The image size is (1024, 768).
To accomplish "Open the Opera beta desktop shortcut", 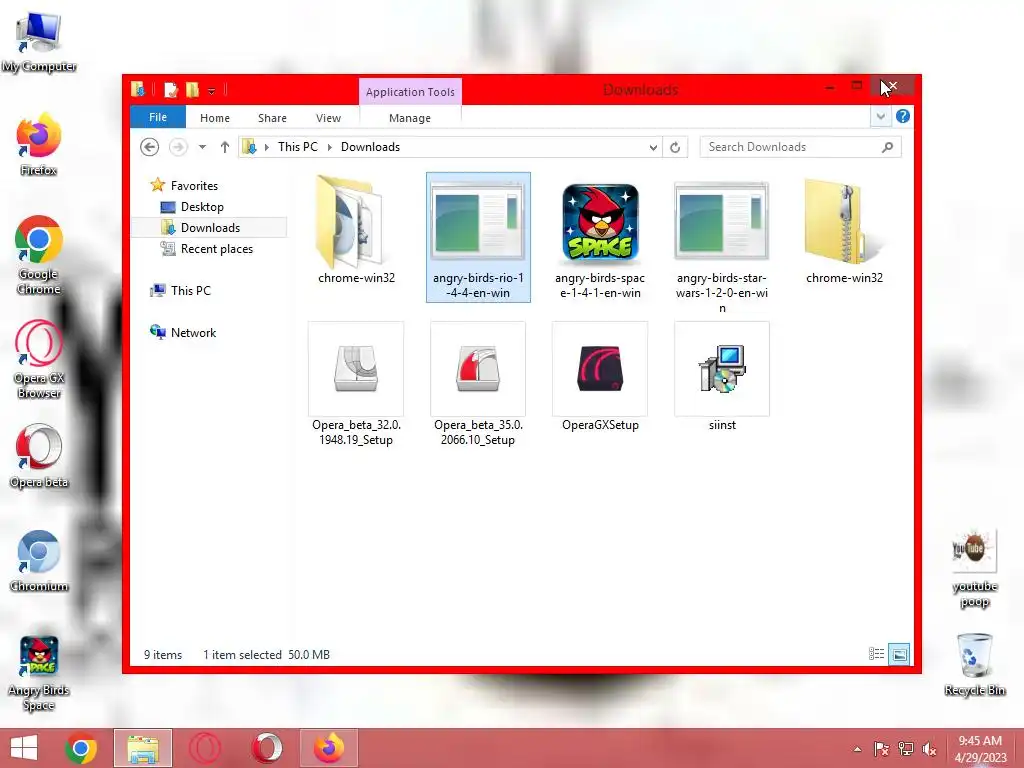I will [39, 456].
